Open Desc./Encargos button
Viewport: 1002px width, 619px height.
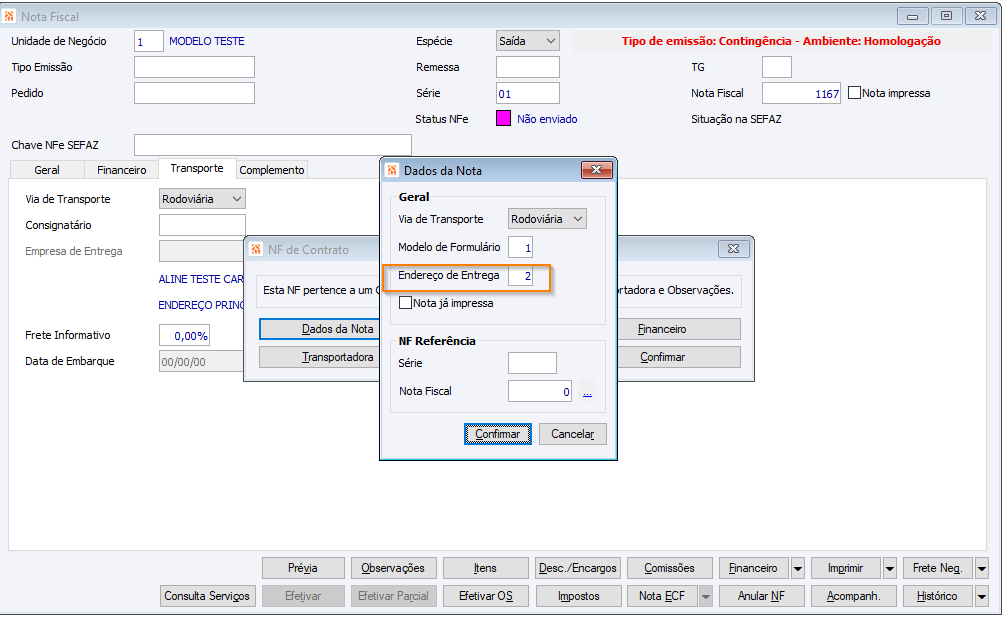pyautogui.click(x=578, y=568)
